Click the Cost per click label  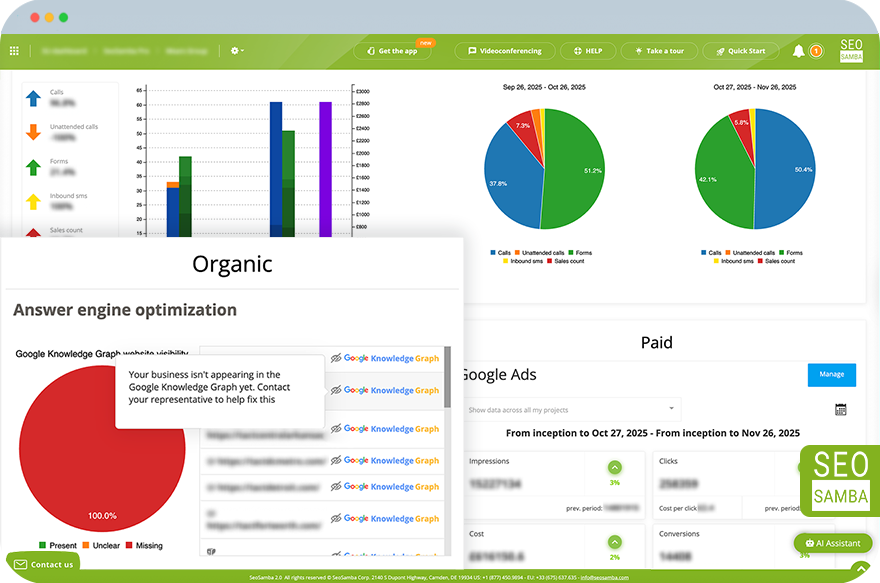point(677,508)
